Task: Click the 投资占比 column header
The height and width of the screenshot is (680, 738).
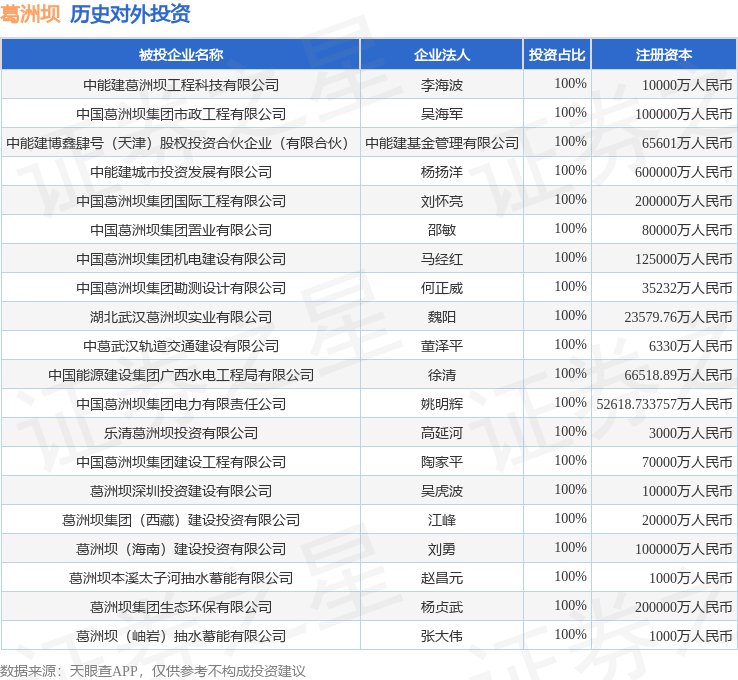Action: click(x=557, y=55)
